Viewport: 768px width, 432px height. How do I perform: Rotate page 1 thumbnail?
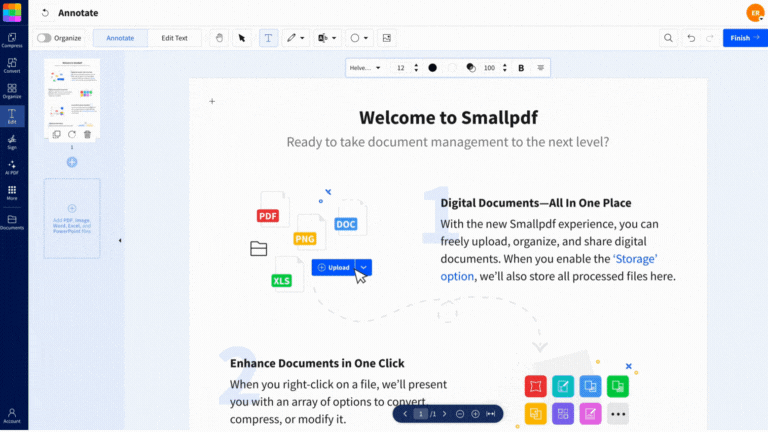coord(72,134)
